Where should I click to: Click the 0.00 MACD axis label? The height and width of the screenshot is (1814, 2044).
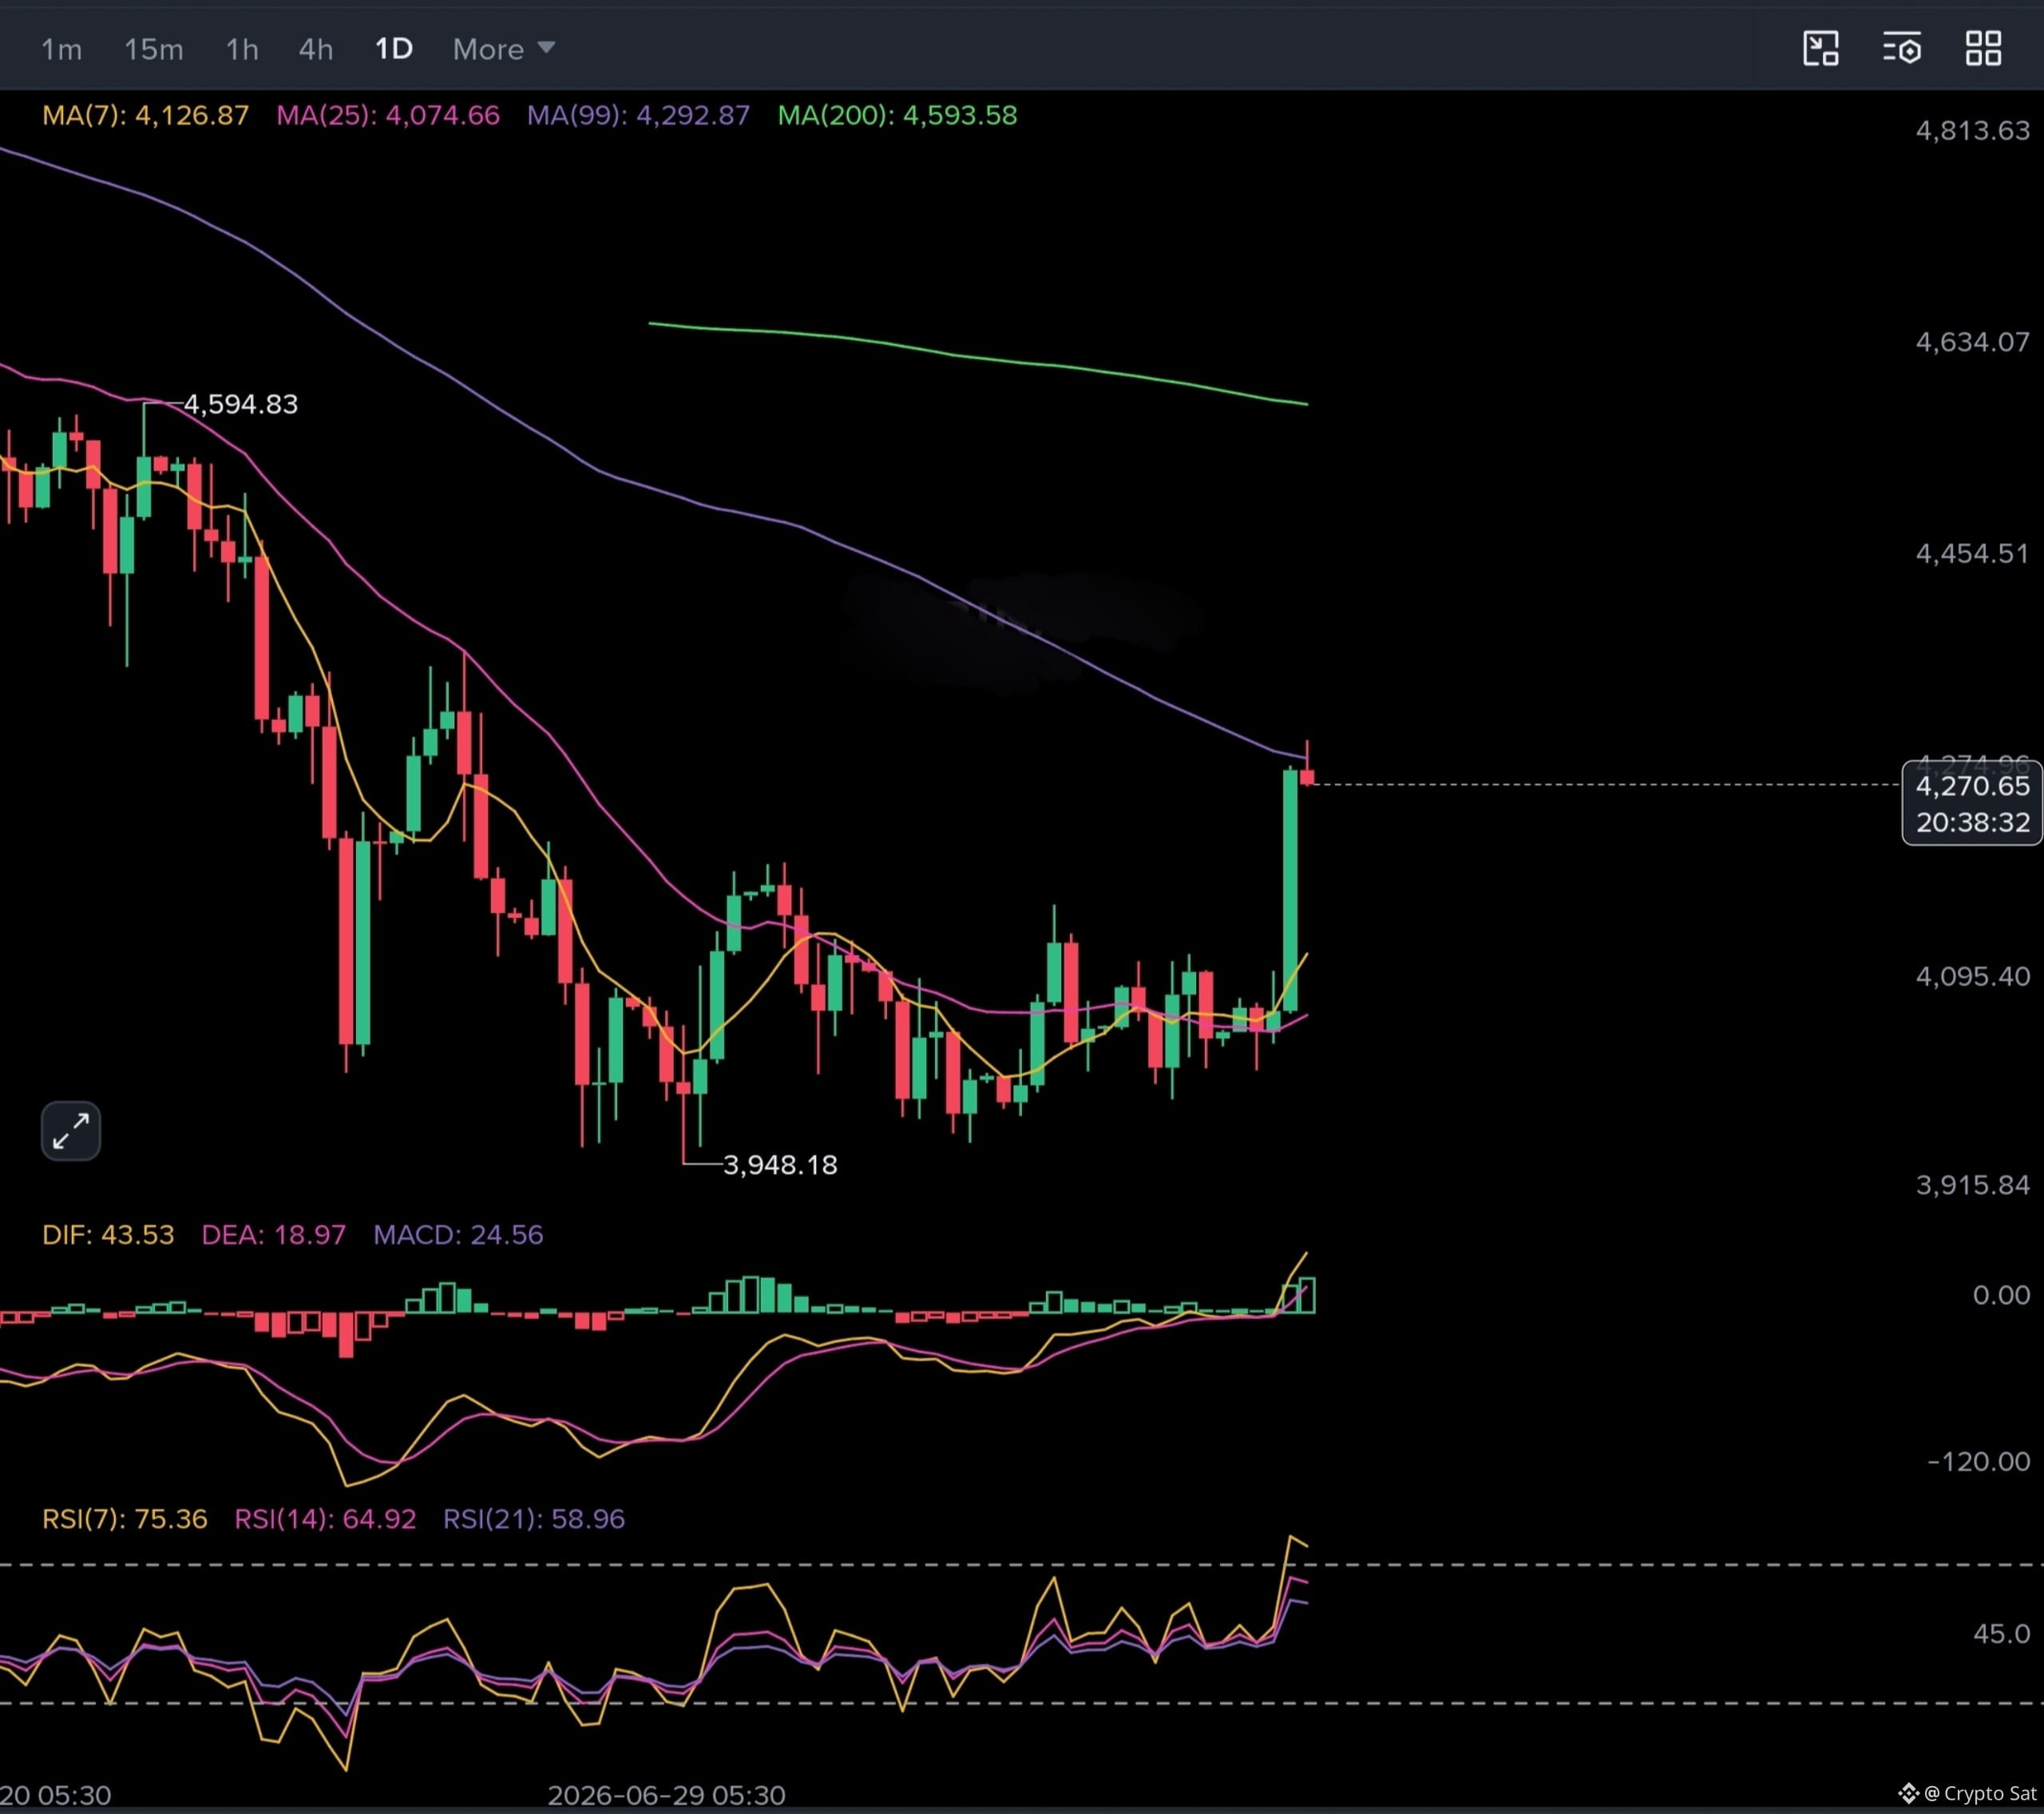click(x=2001, y=1295)
